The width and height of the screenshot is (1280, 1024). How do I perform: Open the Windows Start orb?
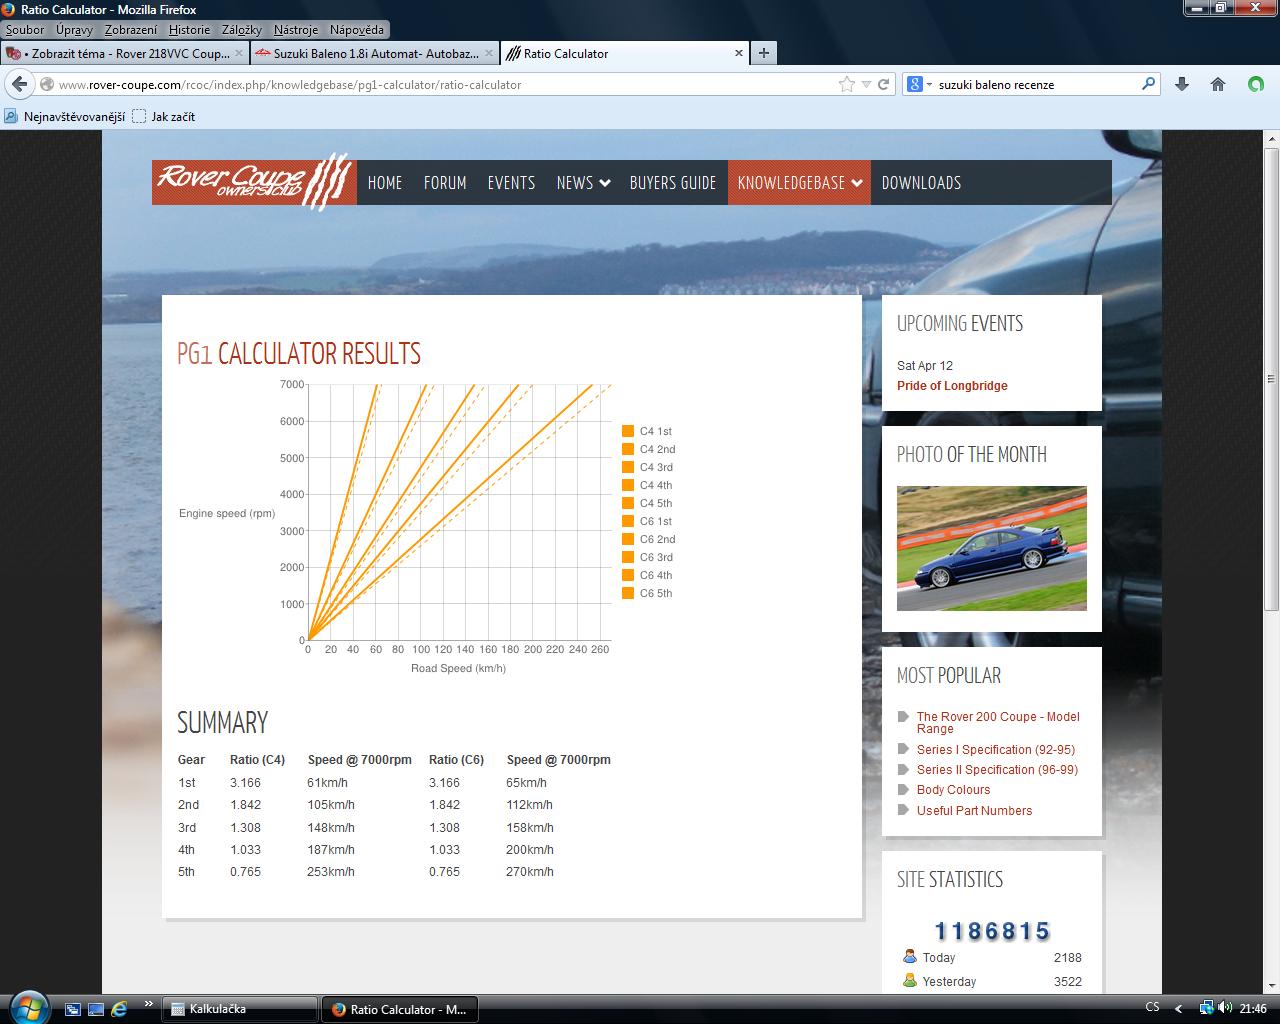click(x=27, y=1006)
